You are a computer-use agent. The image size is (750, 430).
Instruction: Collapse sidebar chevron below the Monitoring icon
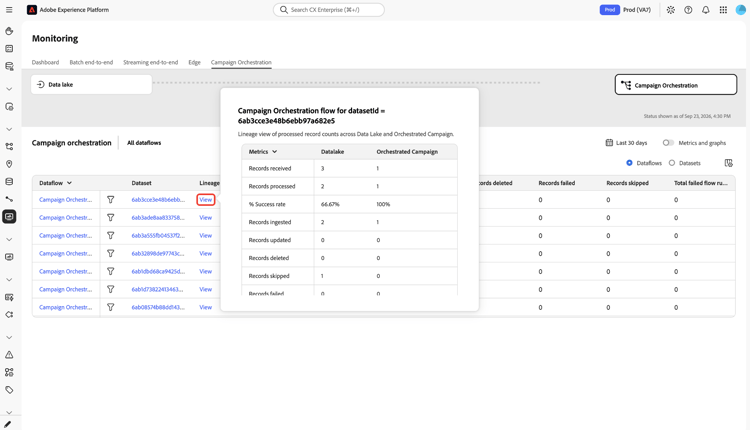coord(9,239)
